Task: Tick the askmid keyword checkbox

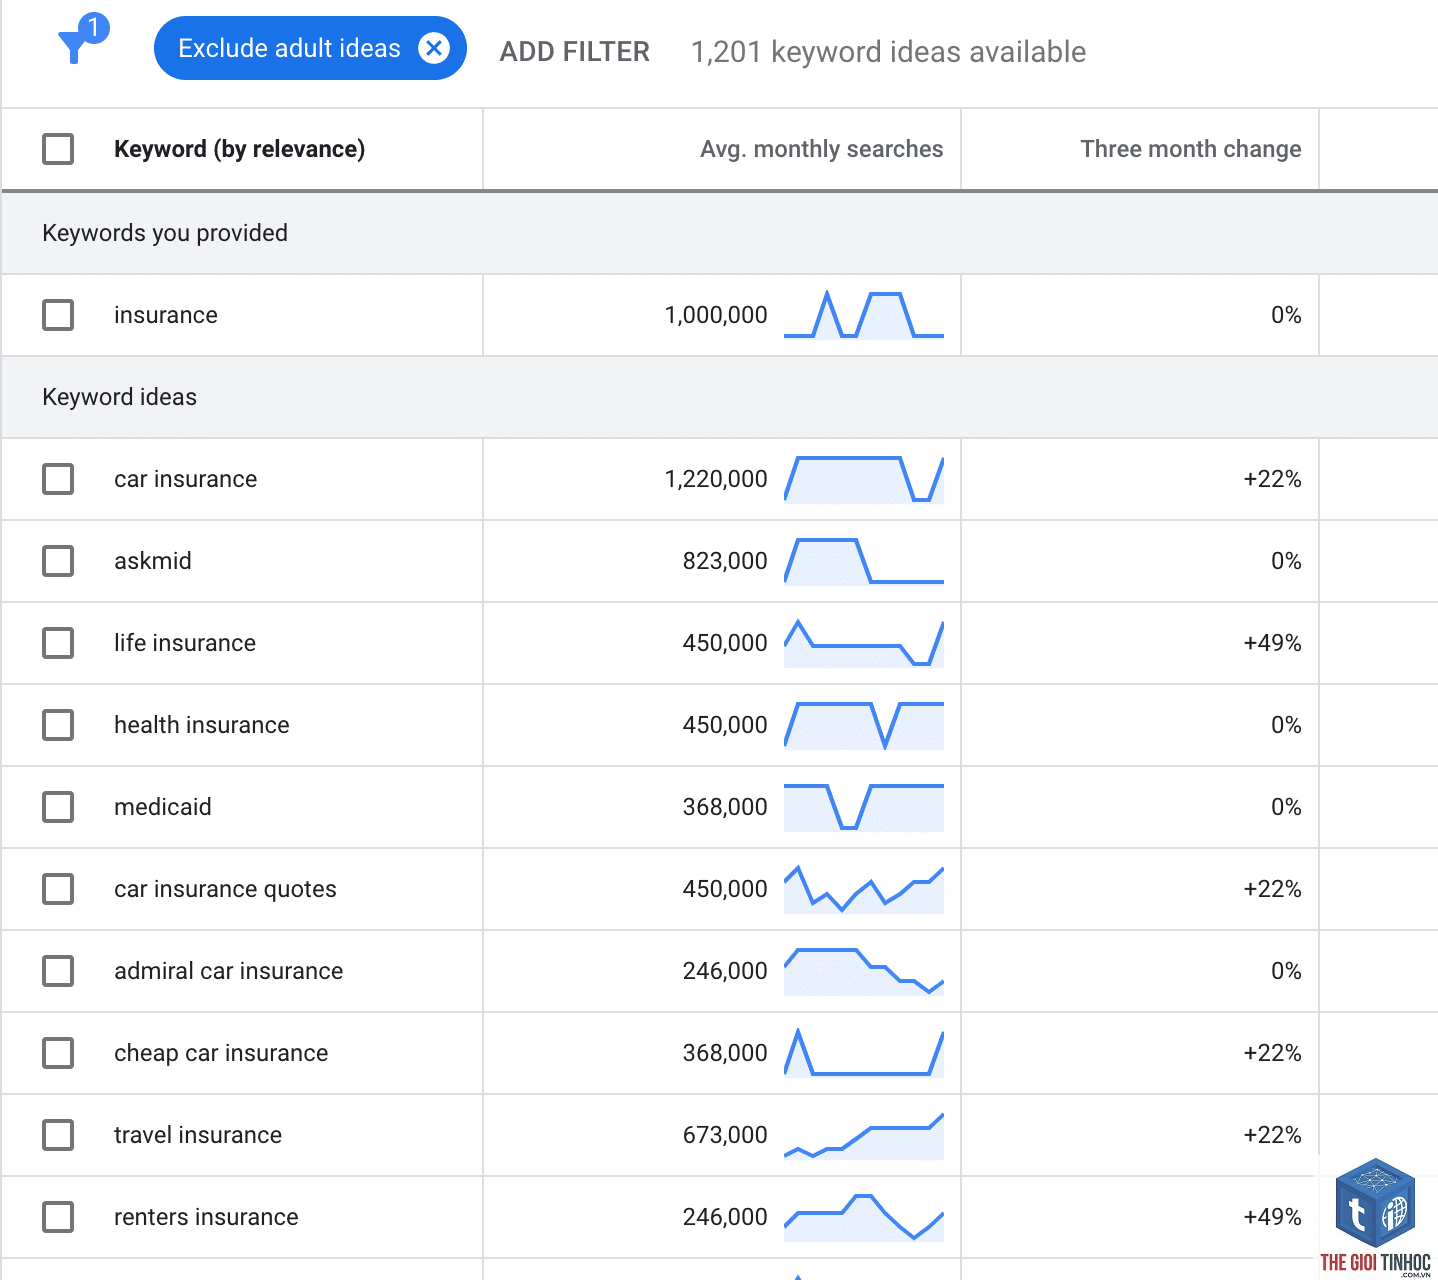Action: (x=58, y=561)
